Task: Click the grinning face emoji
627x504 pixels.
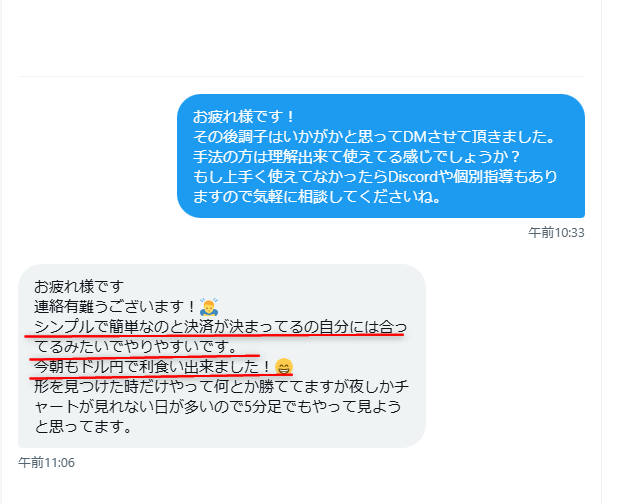Action: 284,367
